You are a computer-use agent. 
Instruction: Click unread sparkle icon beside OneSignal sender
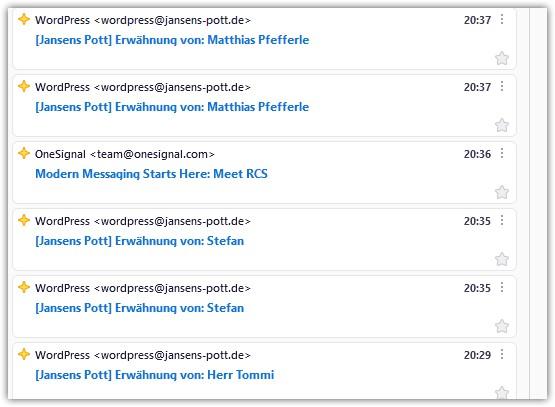coord(24,153)
